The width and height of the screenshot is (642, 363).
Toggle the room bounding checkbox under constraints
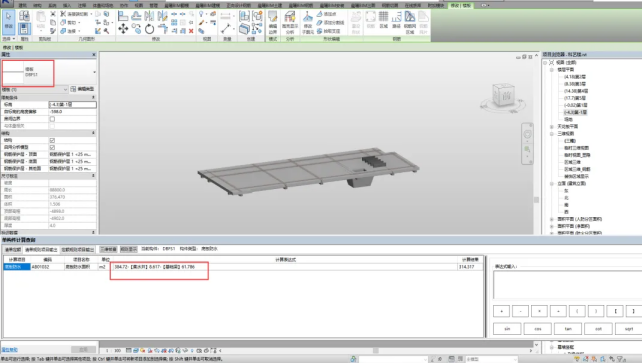(x=52, y=119)
